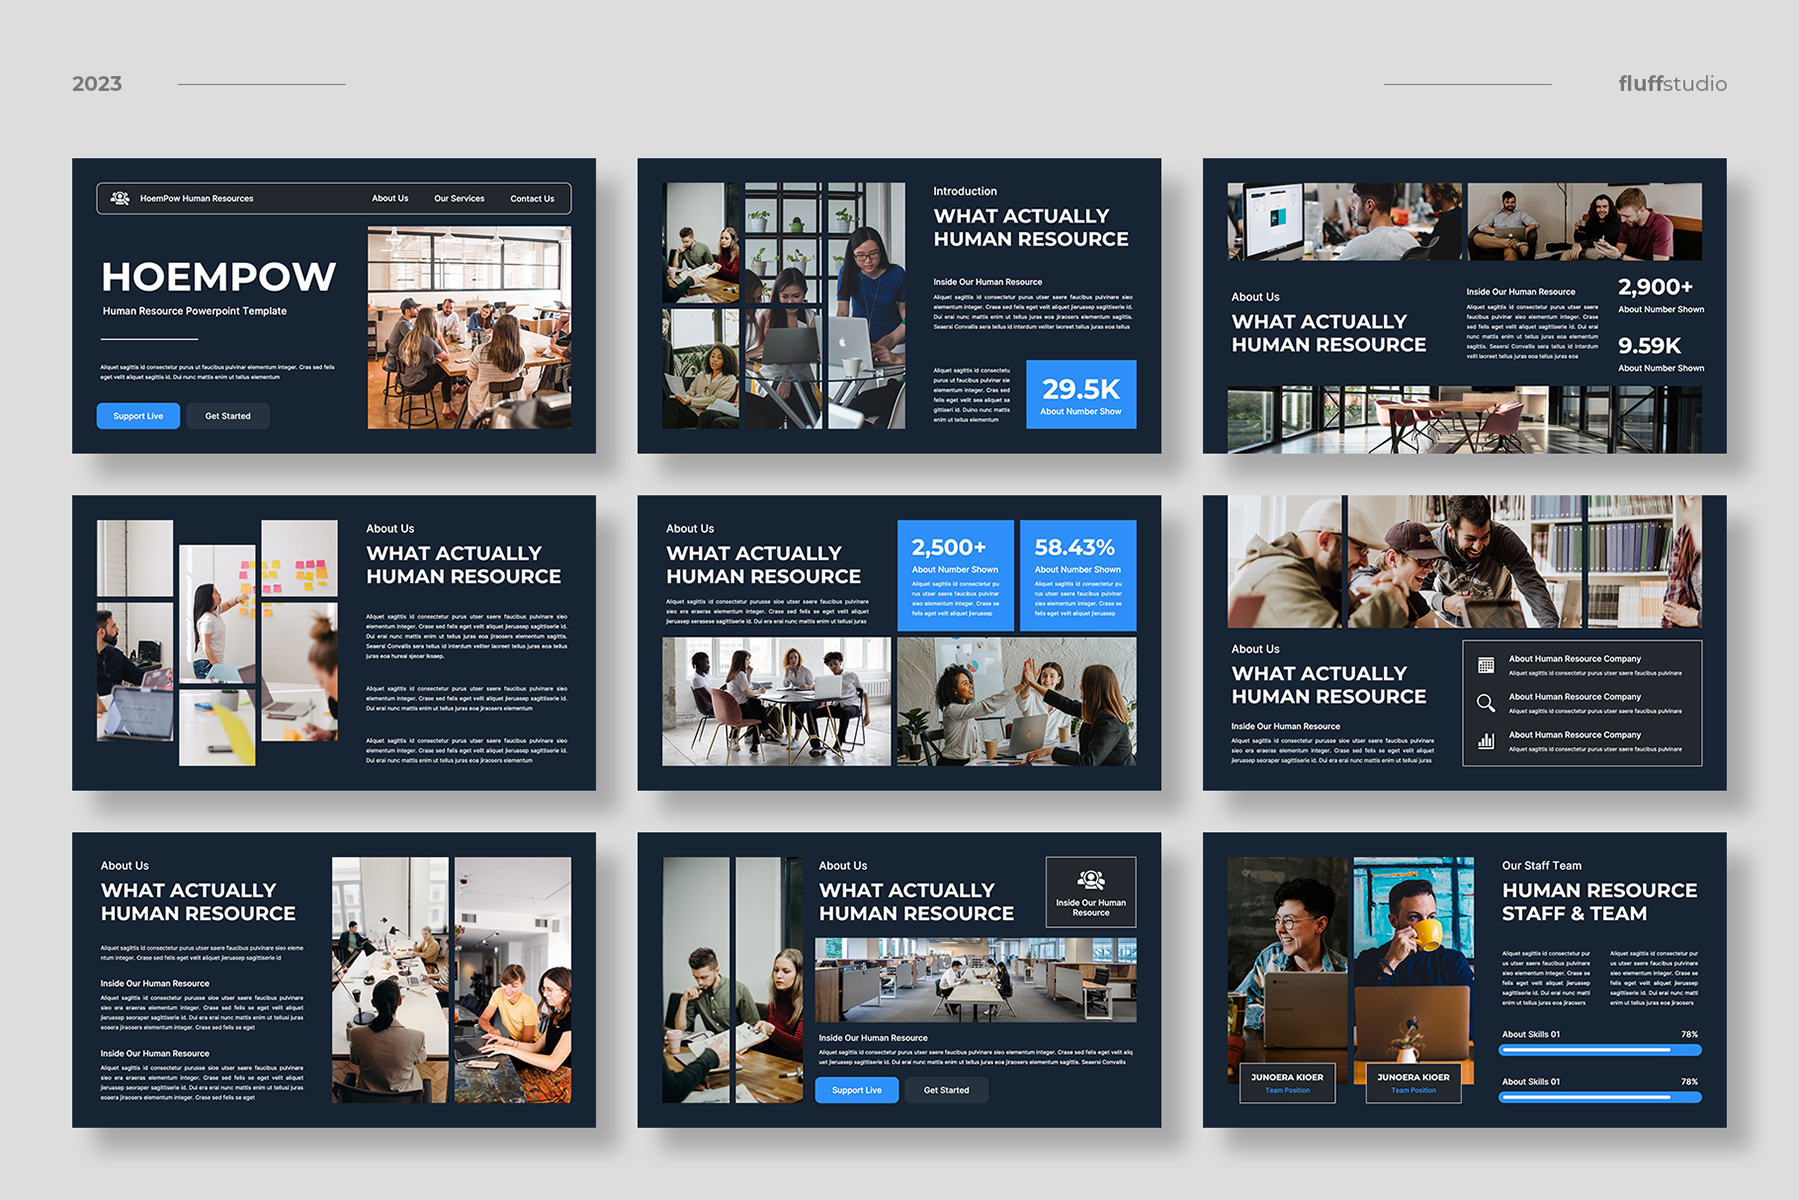This screenshot has width=1799, height=1200.
Task: Click Get Started below the open office photo
Action: pos(946,1090)
